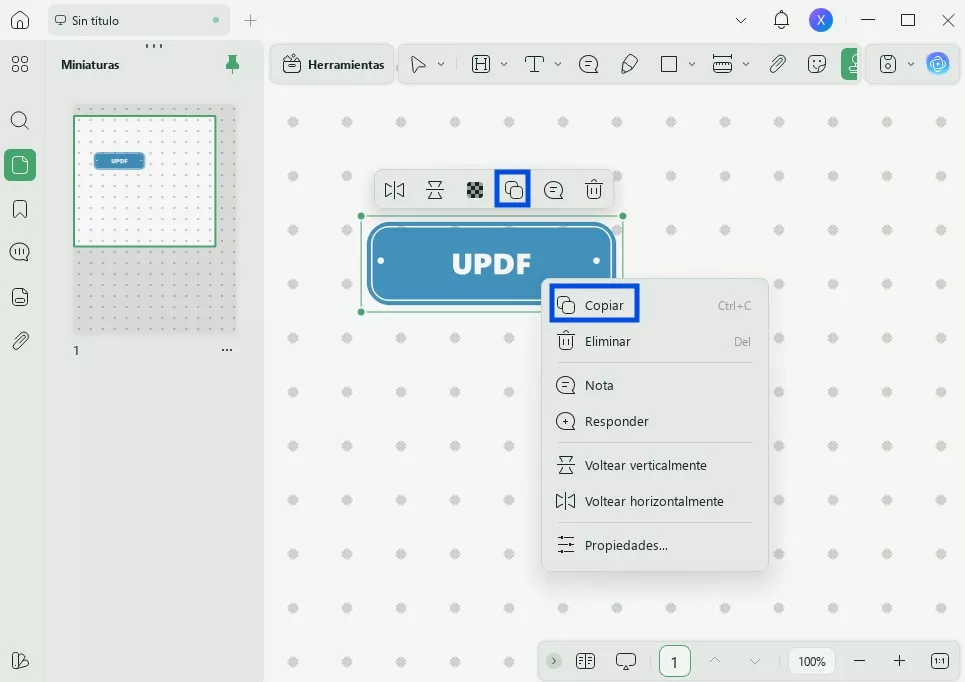Image resolution: width=965 pixels, height=682 pixels.
Task: Click the page number field
Action: click(x=675, y=662)
